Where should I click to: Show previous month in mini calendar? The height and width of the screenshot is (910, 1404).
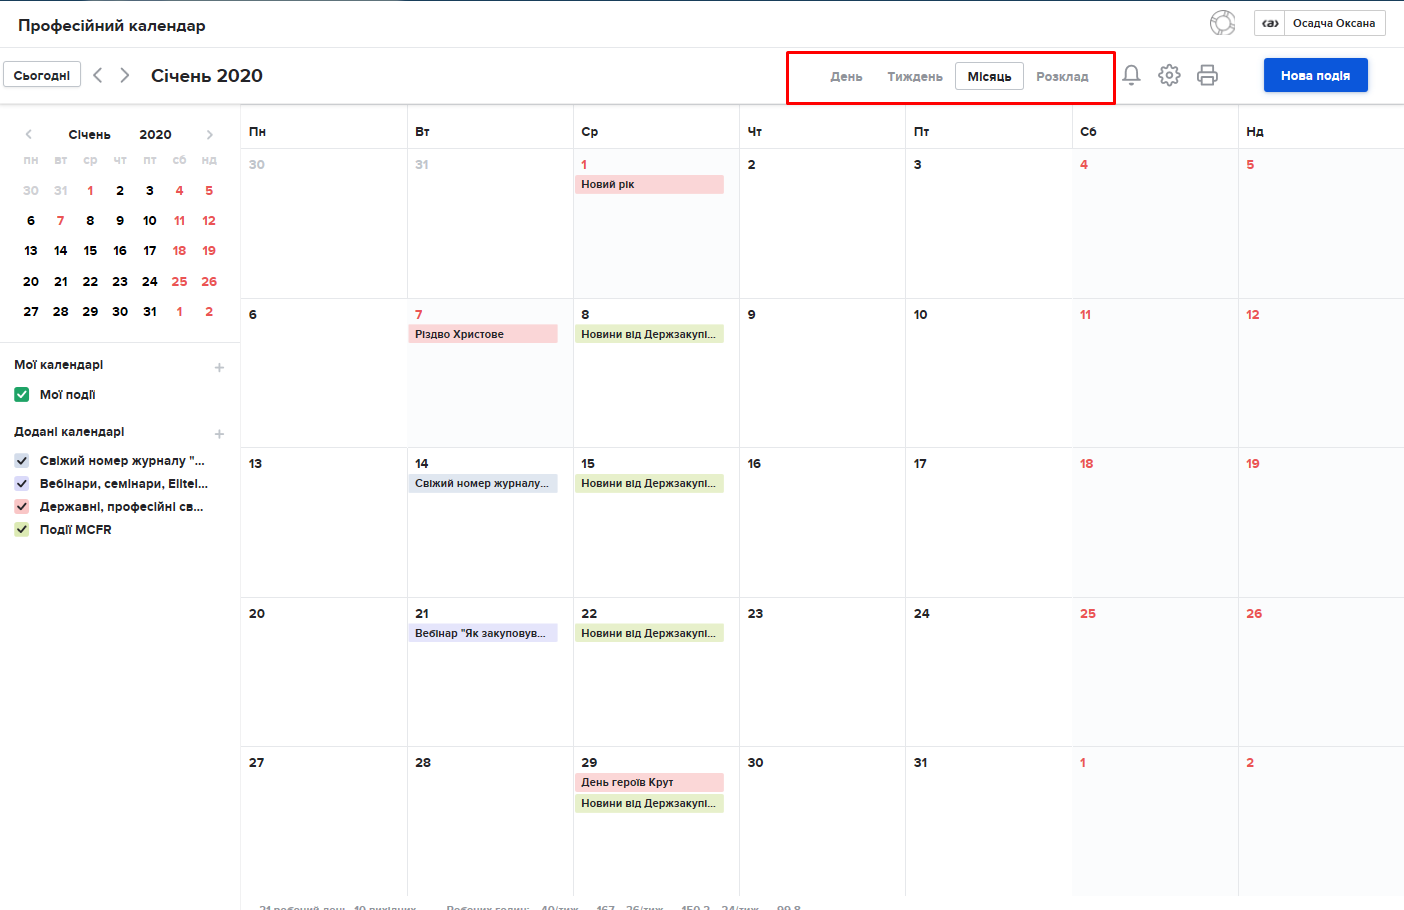29,135
